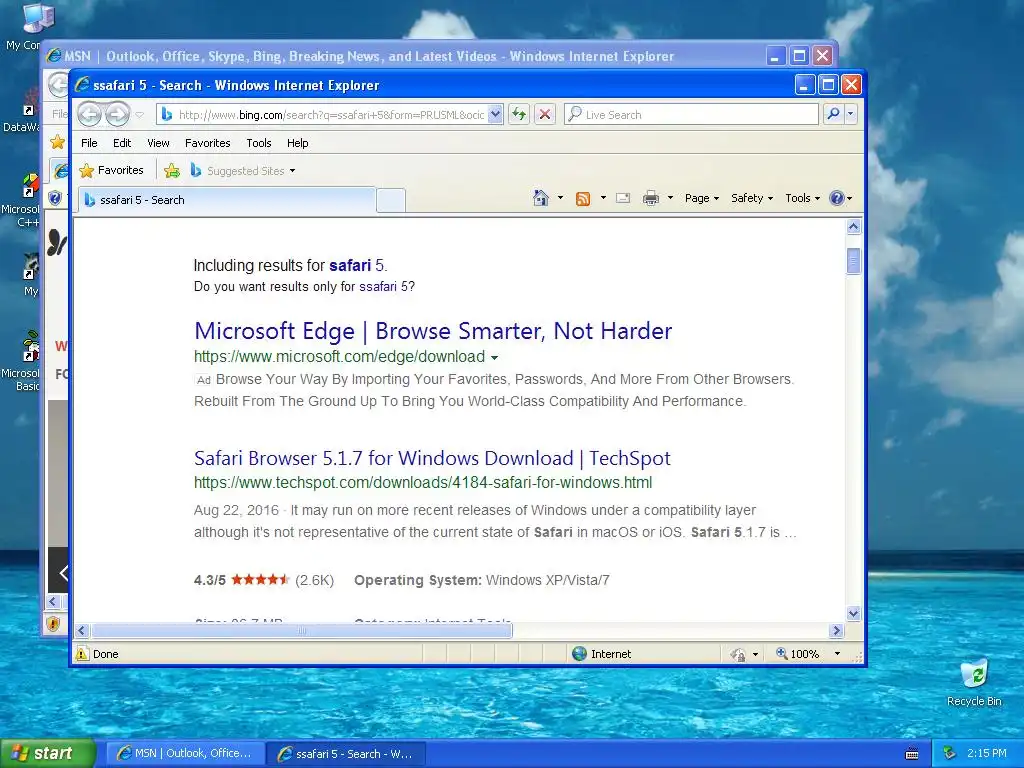Expand the feeds dropdown arrow
This screenshot has height=768, width=1024.
(603, 198)
